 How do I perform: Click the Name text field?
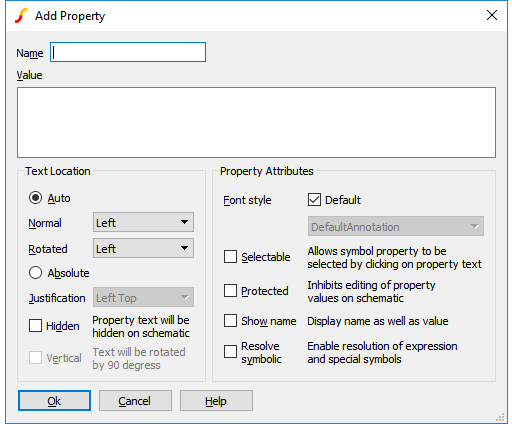point(128,52)
